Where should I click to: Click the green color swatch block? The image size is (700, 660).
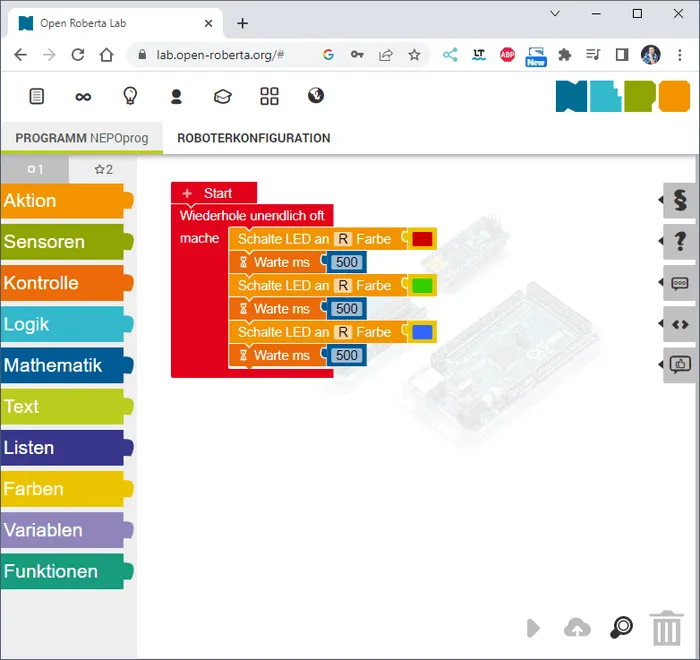[x=422, y=286]
